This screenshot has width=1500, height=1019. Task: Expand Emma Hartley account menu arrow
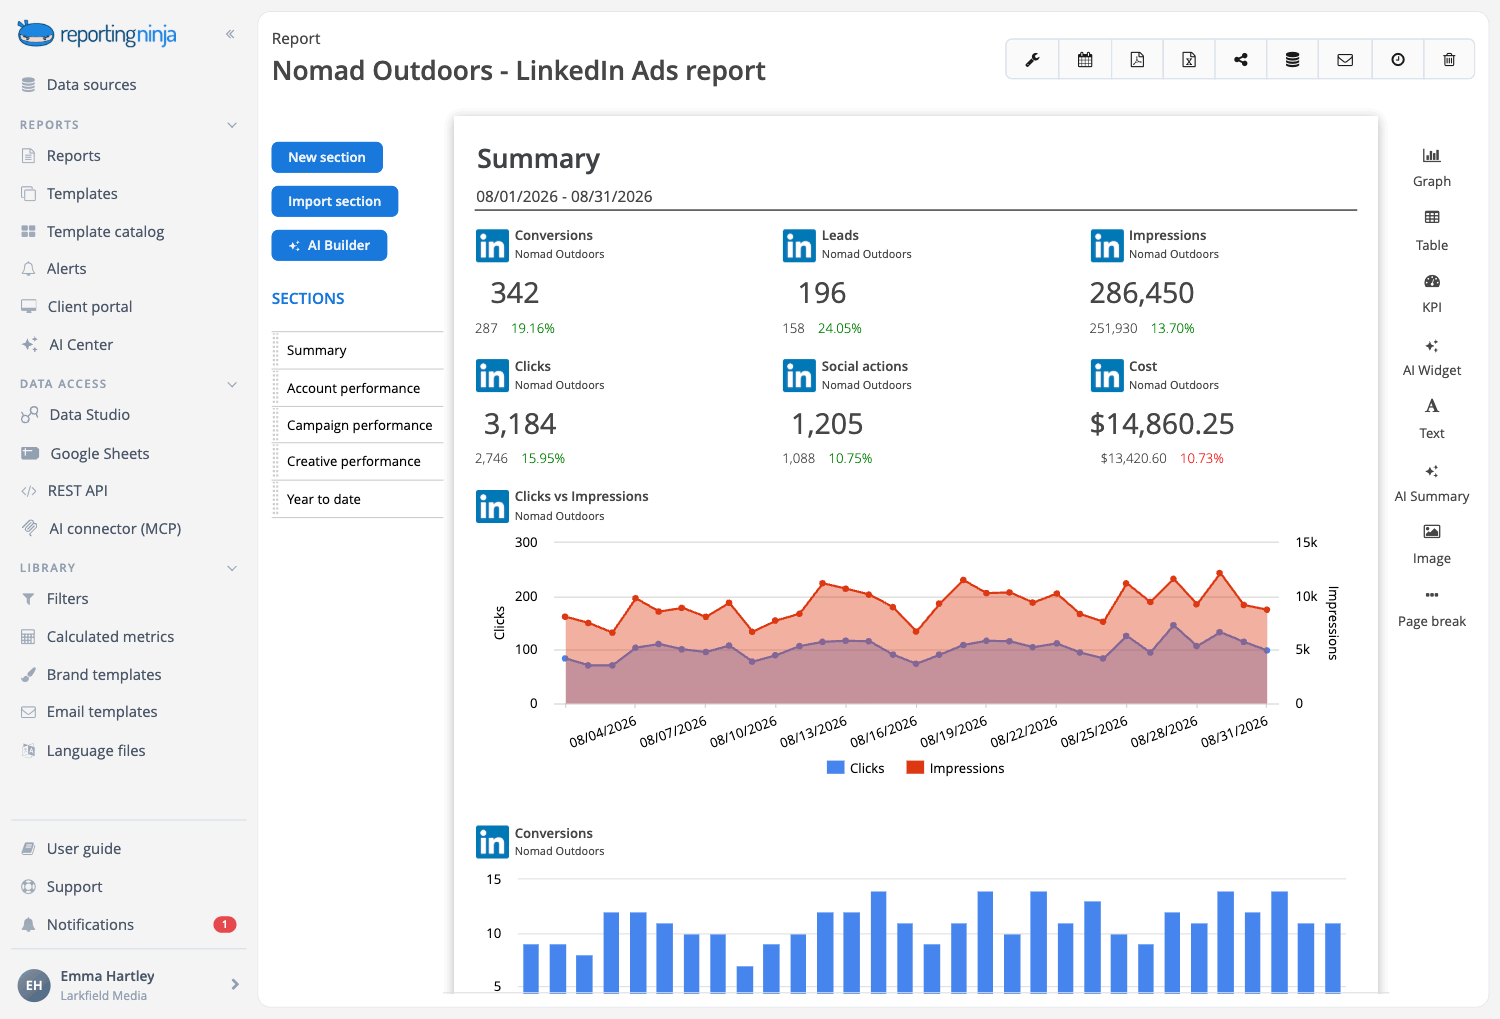point(235,984)
